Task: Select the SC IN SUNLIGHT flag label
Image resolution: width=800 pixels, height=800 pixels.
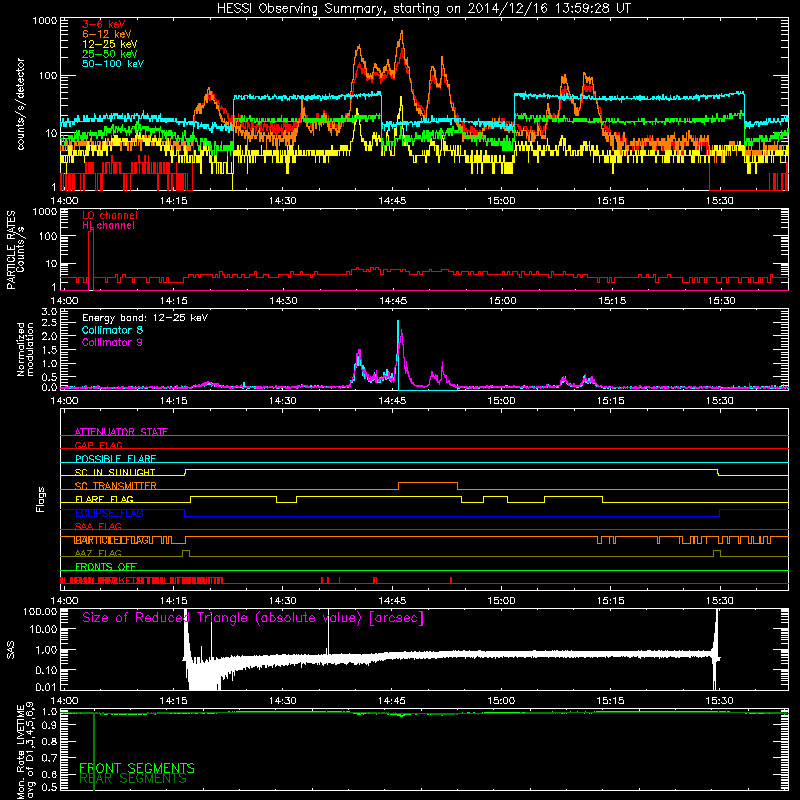Action: point(115,472)
